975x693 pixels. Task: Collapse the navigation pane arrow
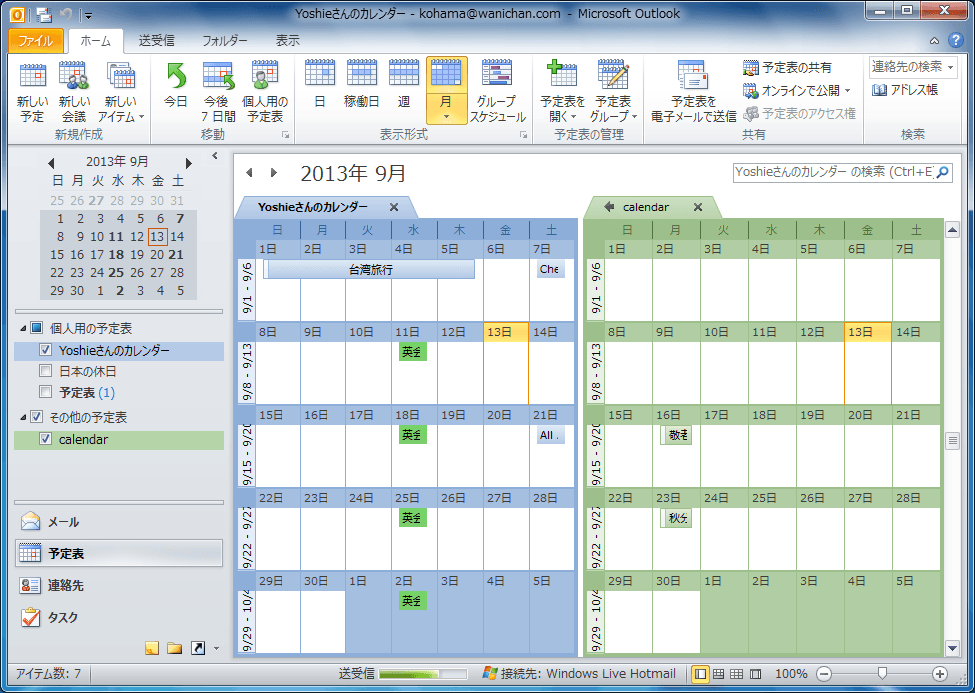[215, 156]
